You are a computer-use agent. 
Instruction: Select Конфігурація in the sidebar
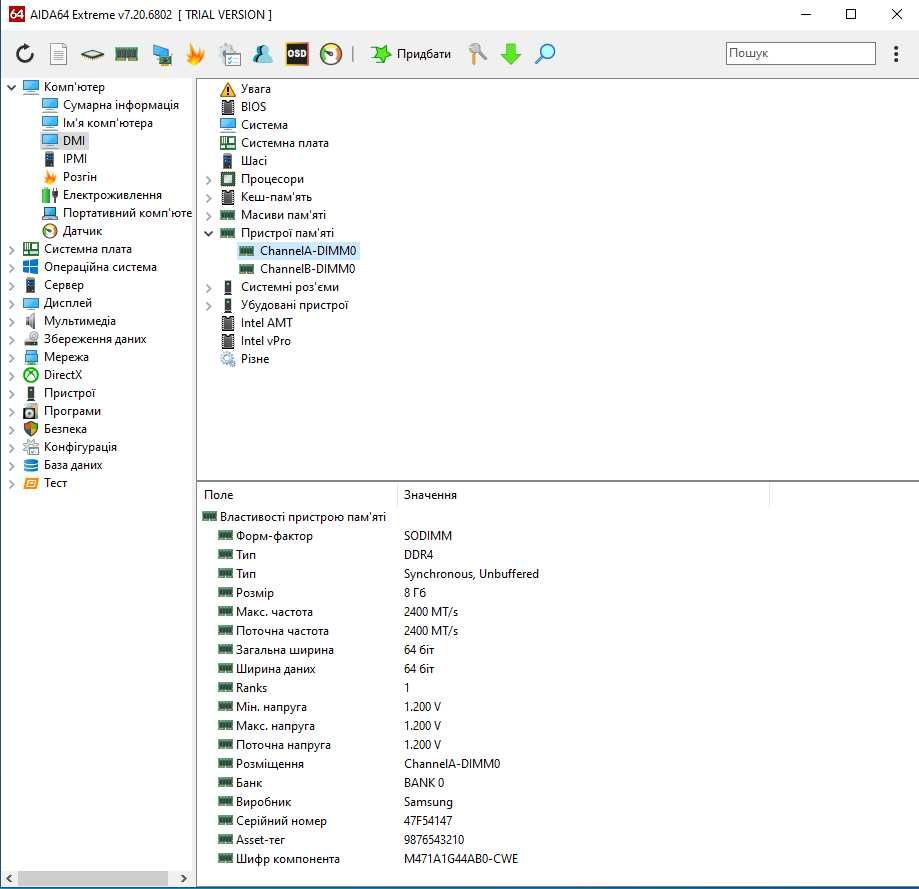coord(80,447)
